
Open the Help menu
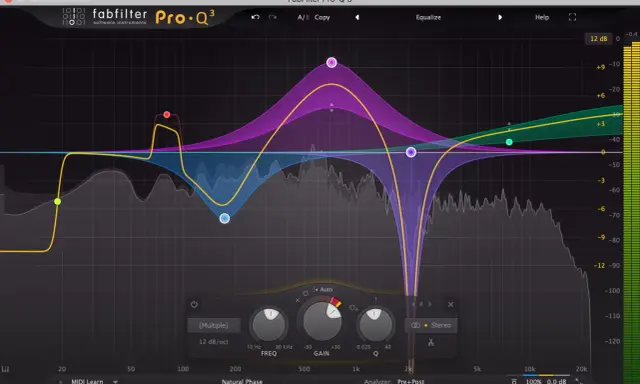pyautogui.click(x=542, y=17)
